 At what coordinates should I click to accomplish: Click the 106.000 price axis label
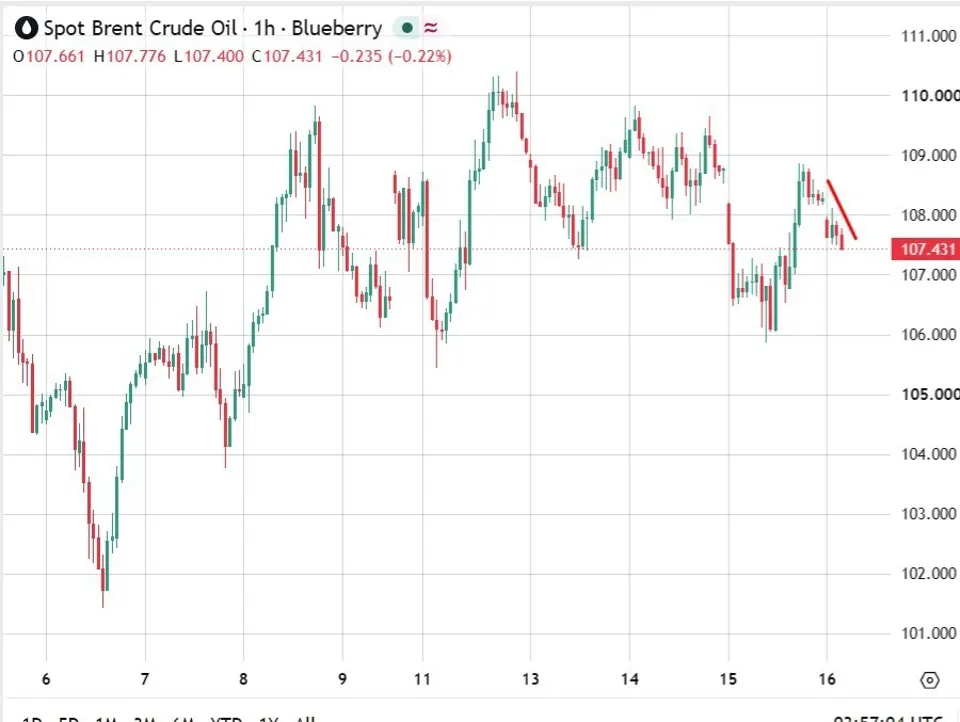click(929, 334)
